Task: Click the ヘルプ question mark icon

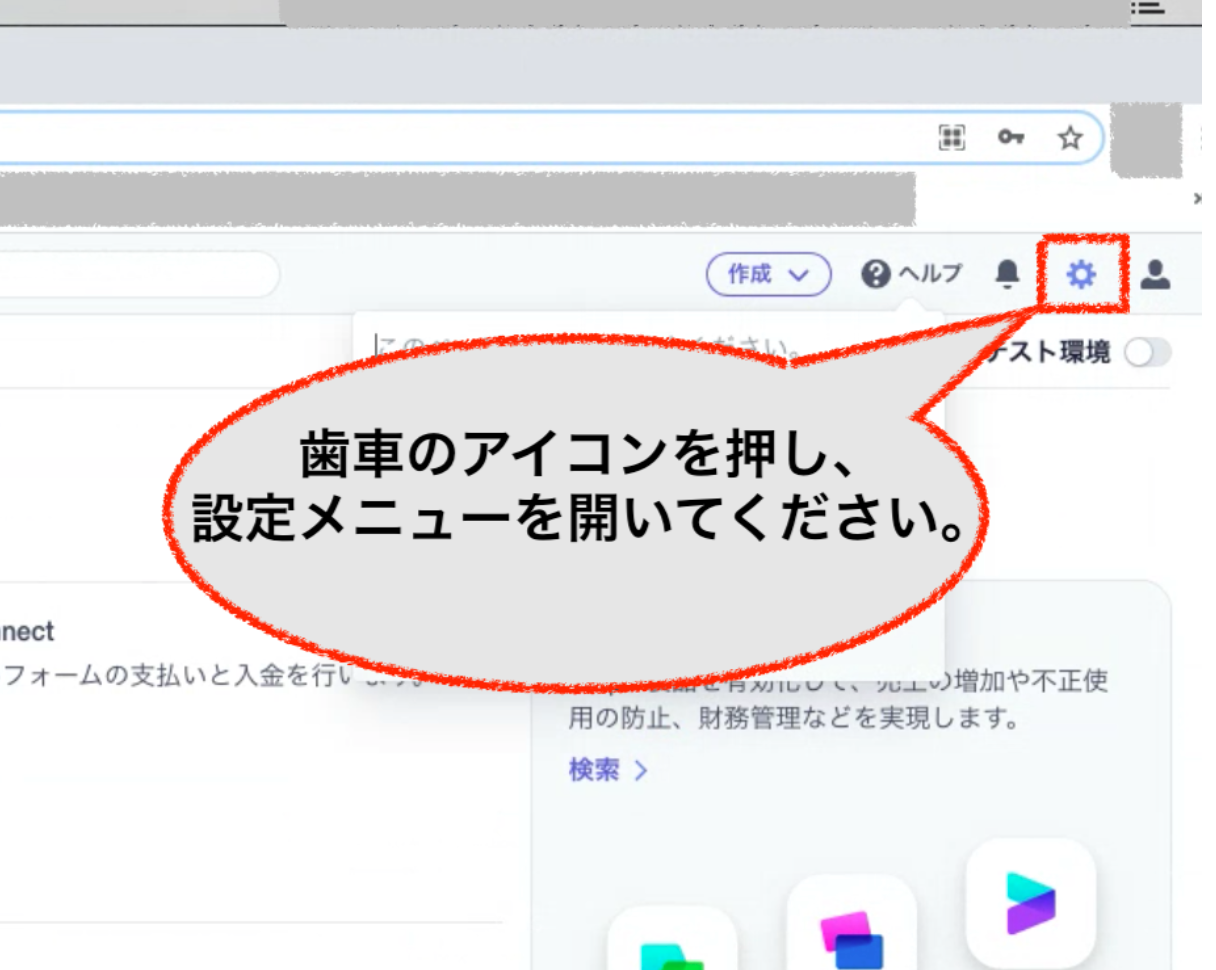Action: (x=875, y=274)
